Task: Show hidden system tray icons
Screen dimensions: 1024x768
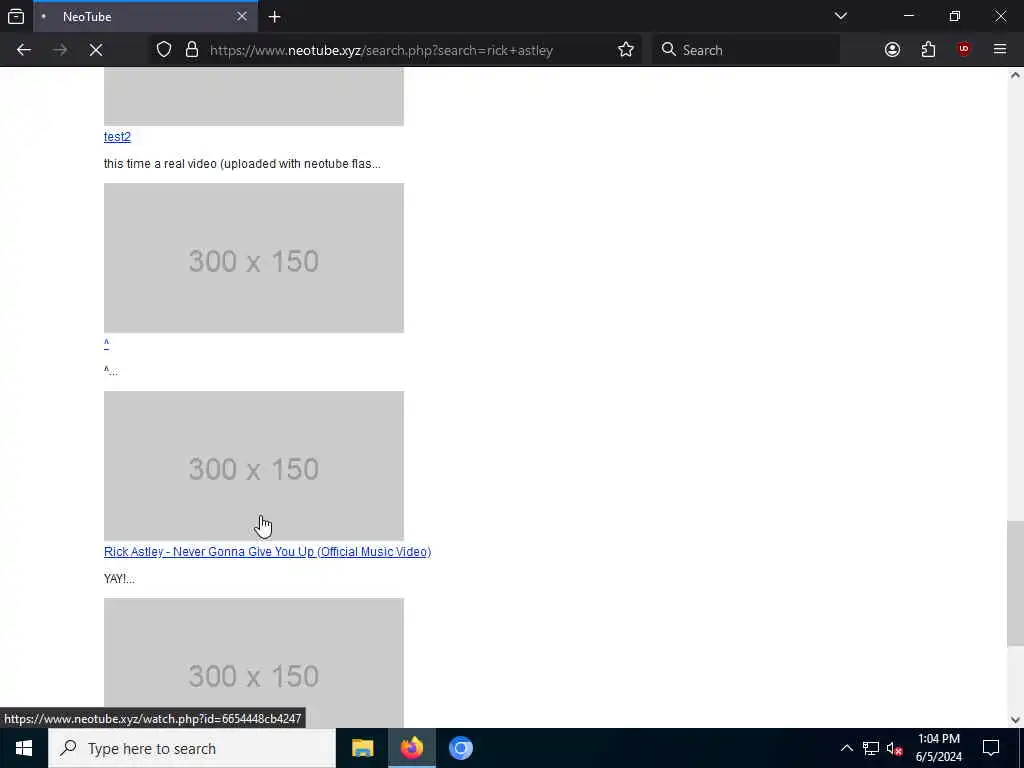Action: pos(846,748)
